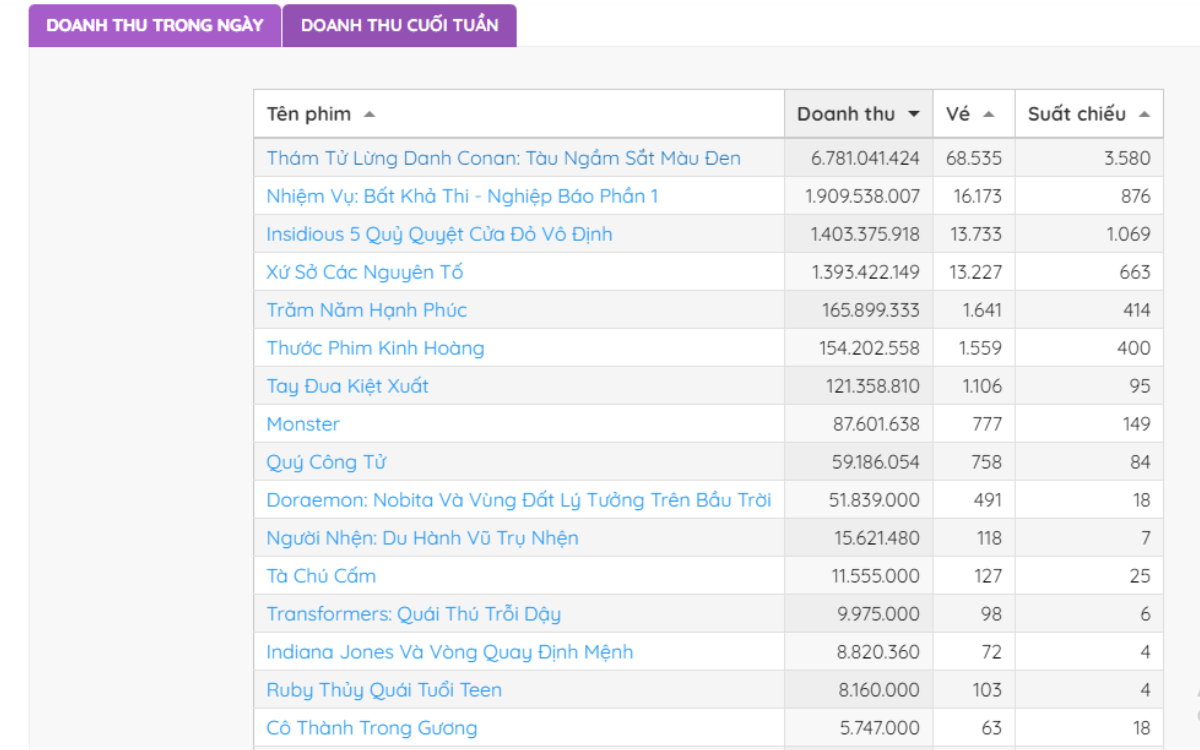Open Cô Thành Trong Gương link
This screenshot has width=1200, height=750.
[371, 728]
